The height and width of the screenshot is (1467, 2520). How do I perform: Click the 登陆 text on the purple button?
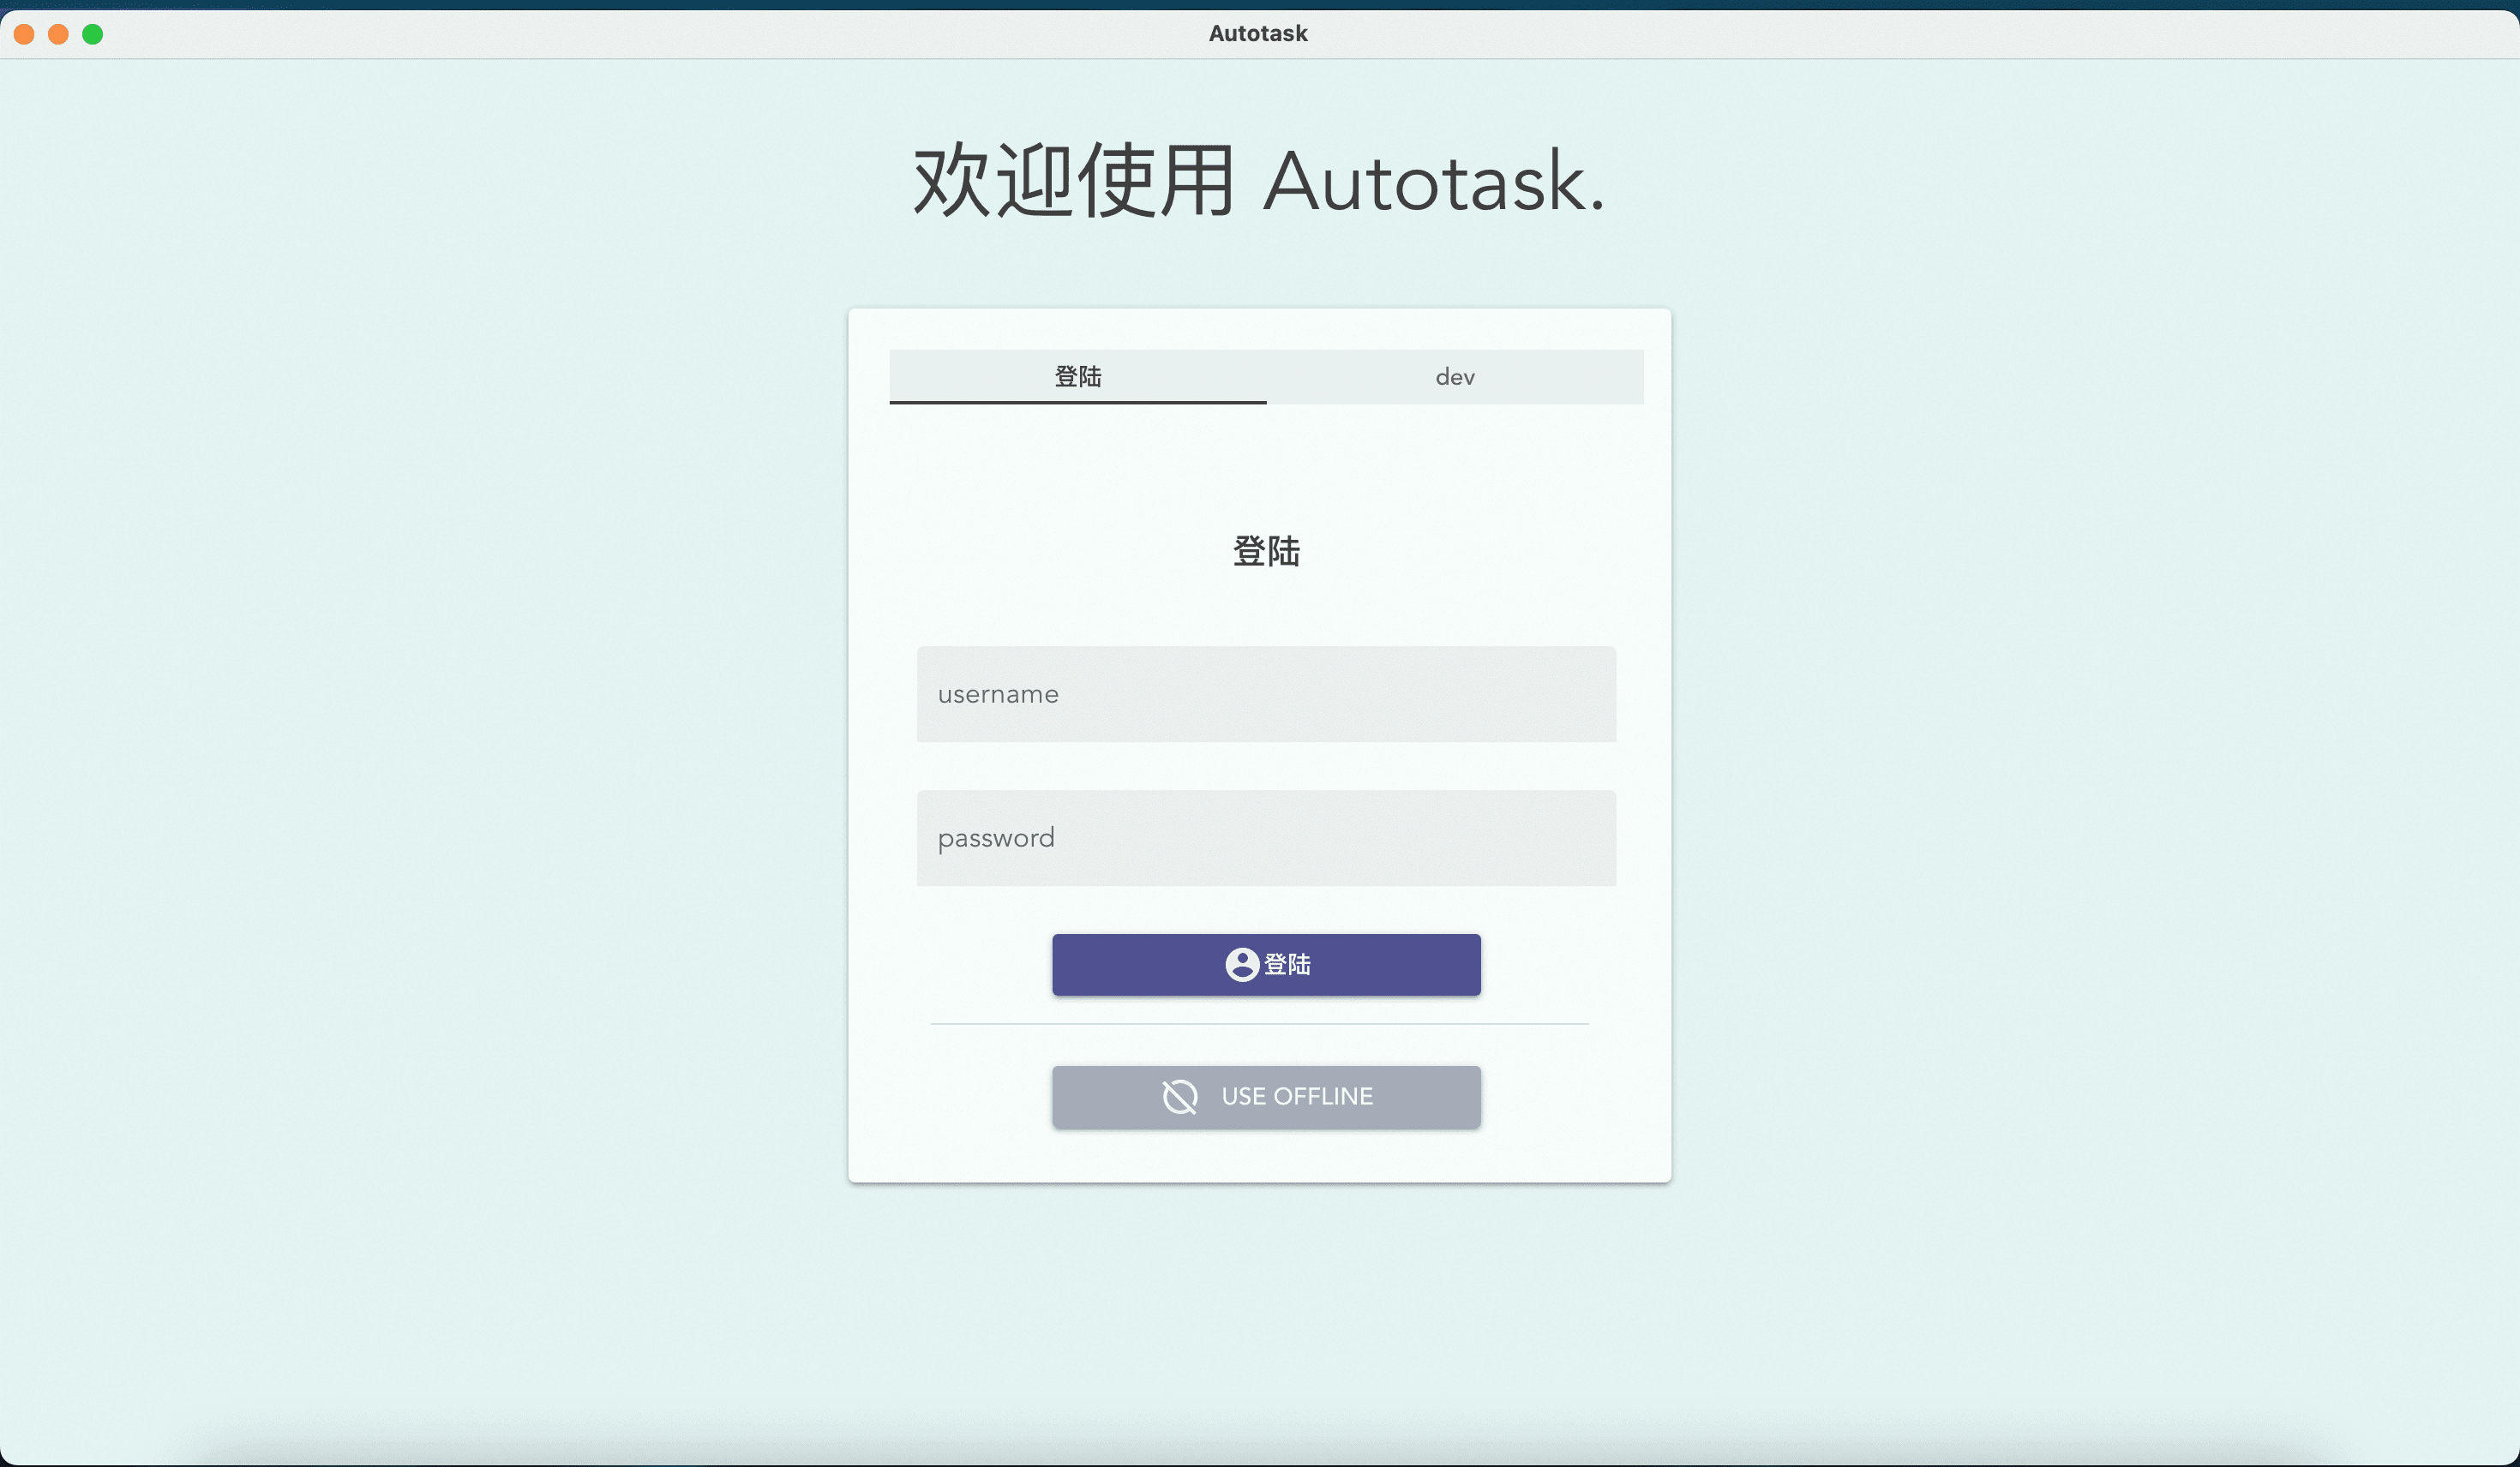pos(1287,964)
